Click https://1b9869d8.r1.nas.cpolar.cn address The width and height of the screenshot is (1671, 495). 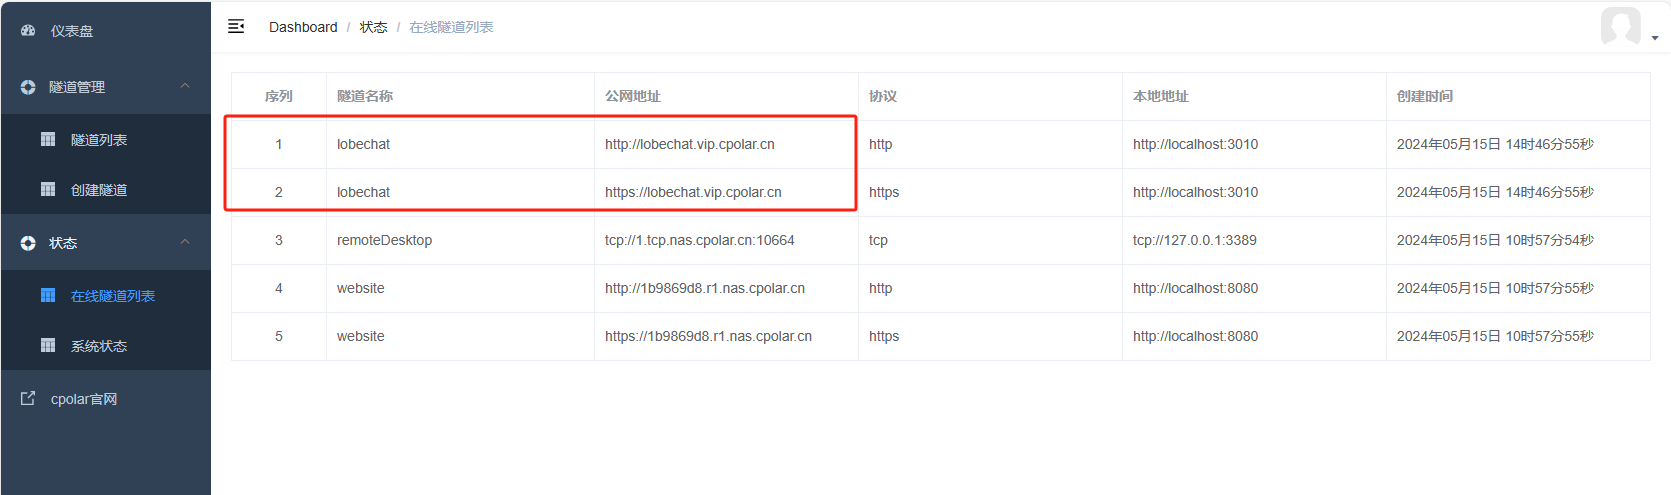click(708, 336)
